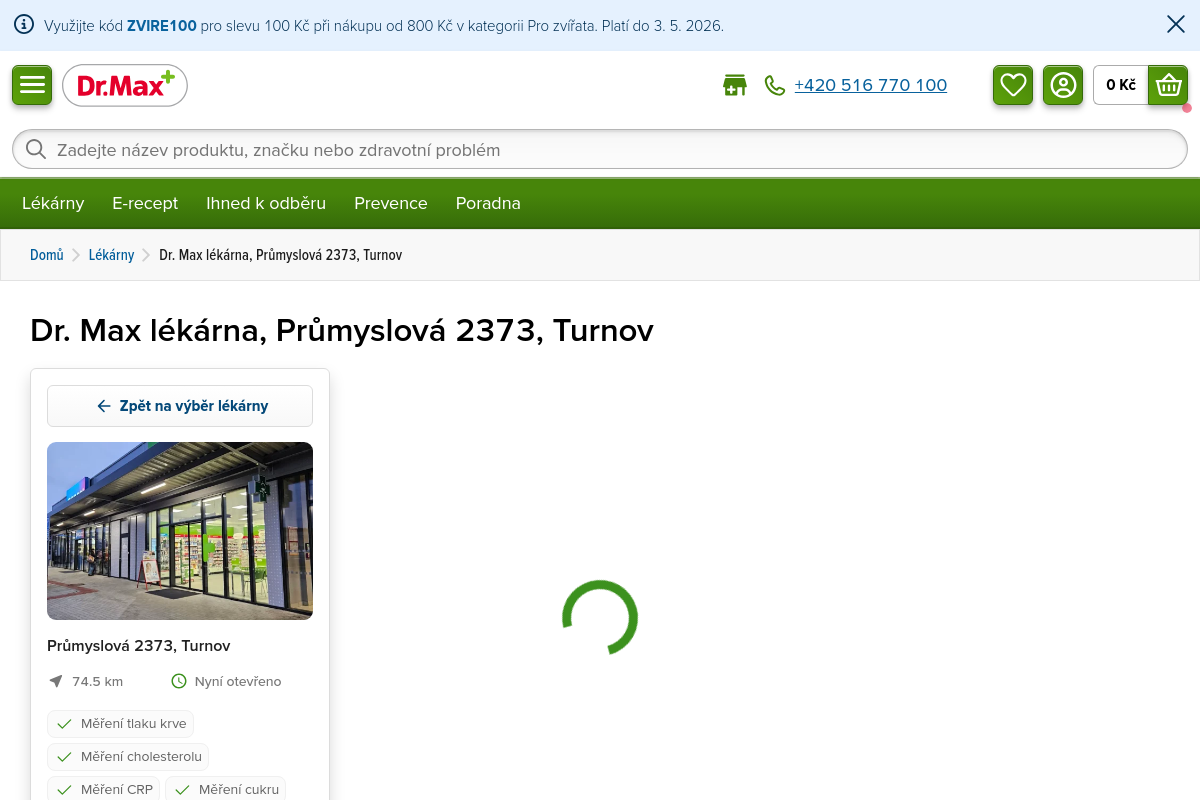Navigate to Domů breadcrumb

click(47, 255)
